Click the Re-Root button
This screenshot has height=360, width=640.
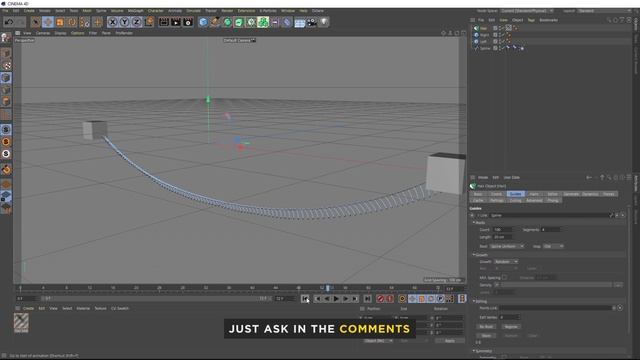pyautogui.click(x=486, y=327)
